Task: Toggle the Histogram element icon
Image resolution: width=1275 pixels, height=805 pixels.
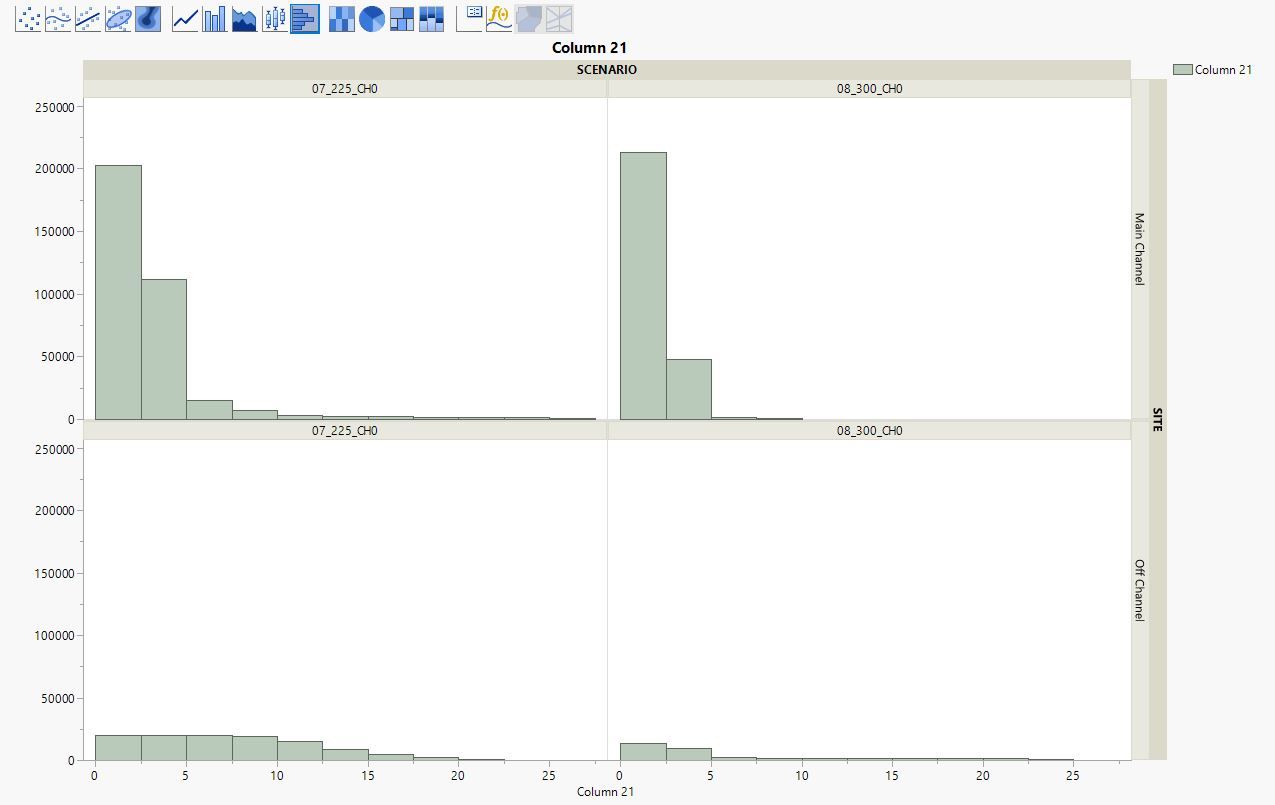Action: pyautogui.click(x=305, y=18)
